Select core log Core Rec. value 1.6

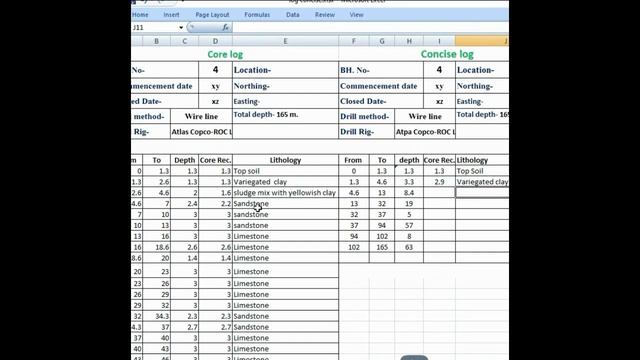216,193
